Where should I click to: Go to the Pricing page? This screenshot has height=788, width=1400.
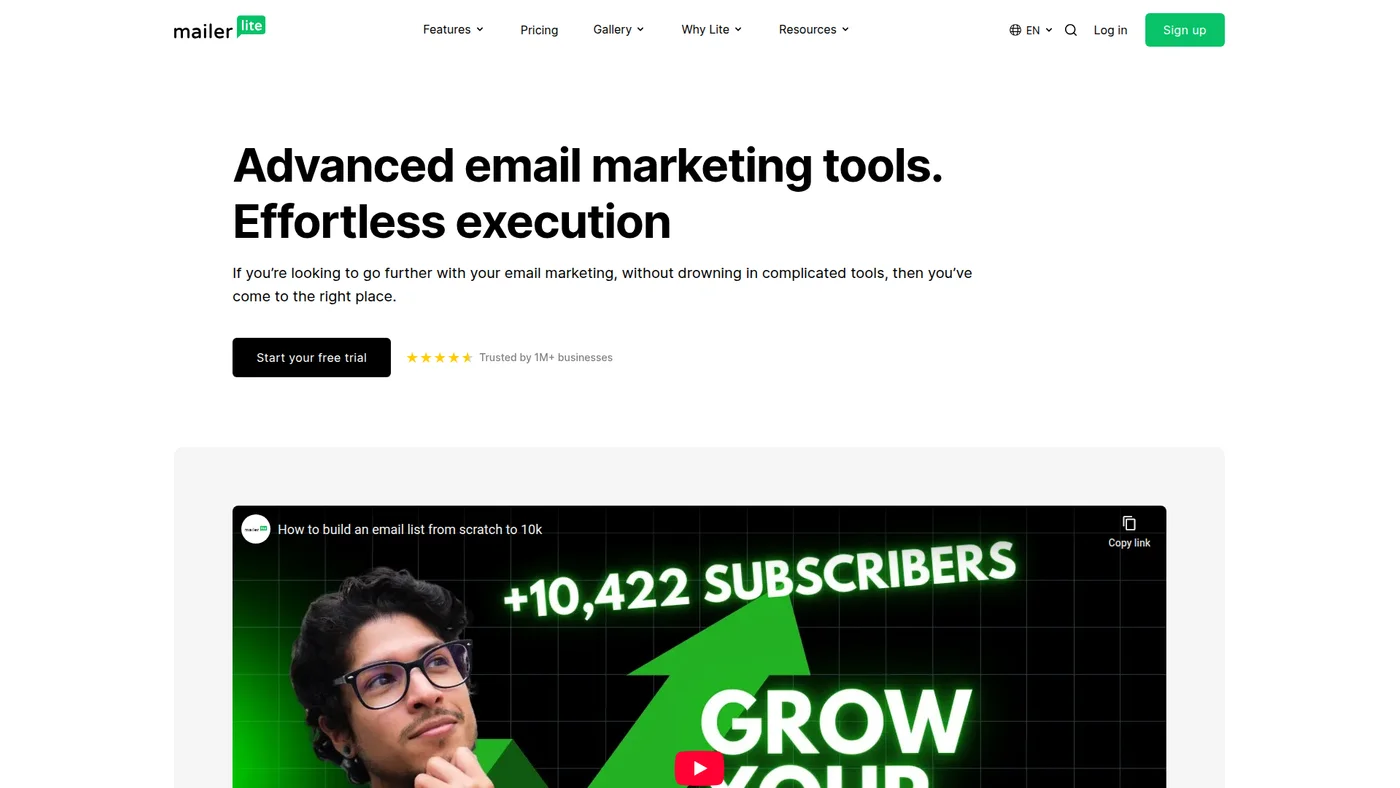click(x=539, y=30)
